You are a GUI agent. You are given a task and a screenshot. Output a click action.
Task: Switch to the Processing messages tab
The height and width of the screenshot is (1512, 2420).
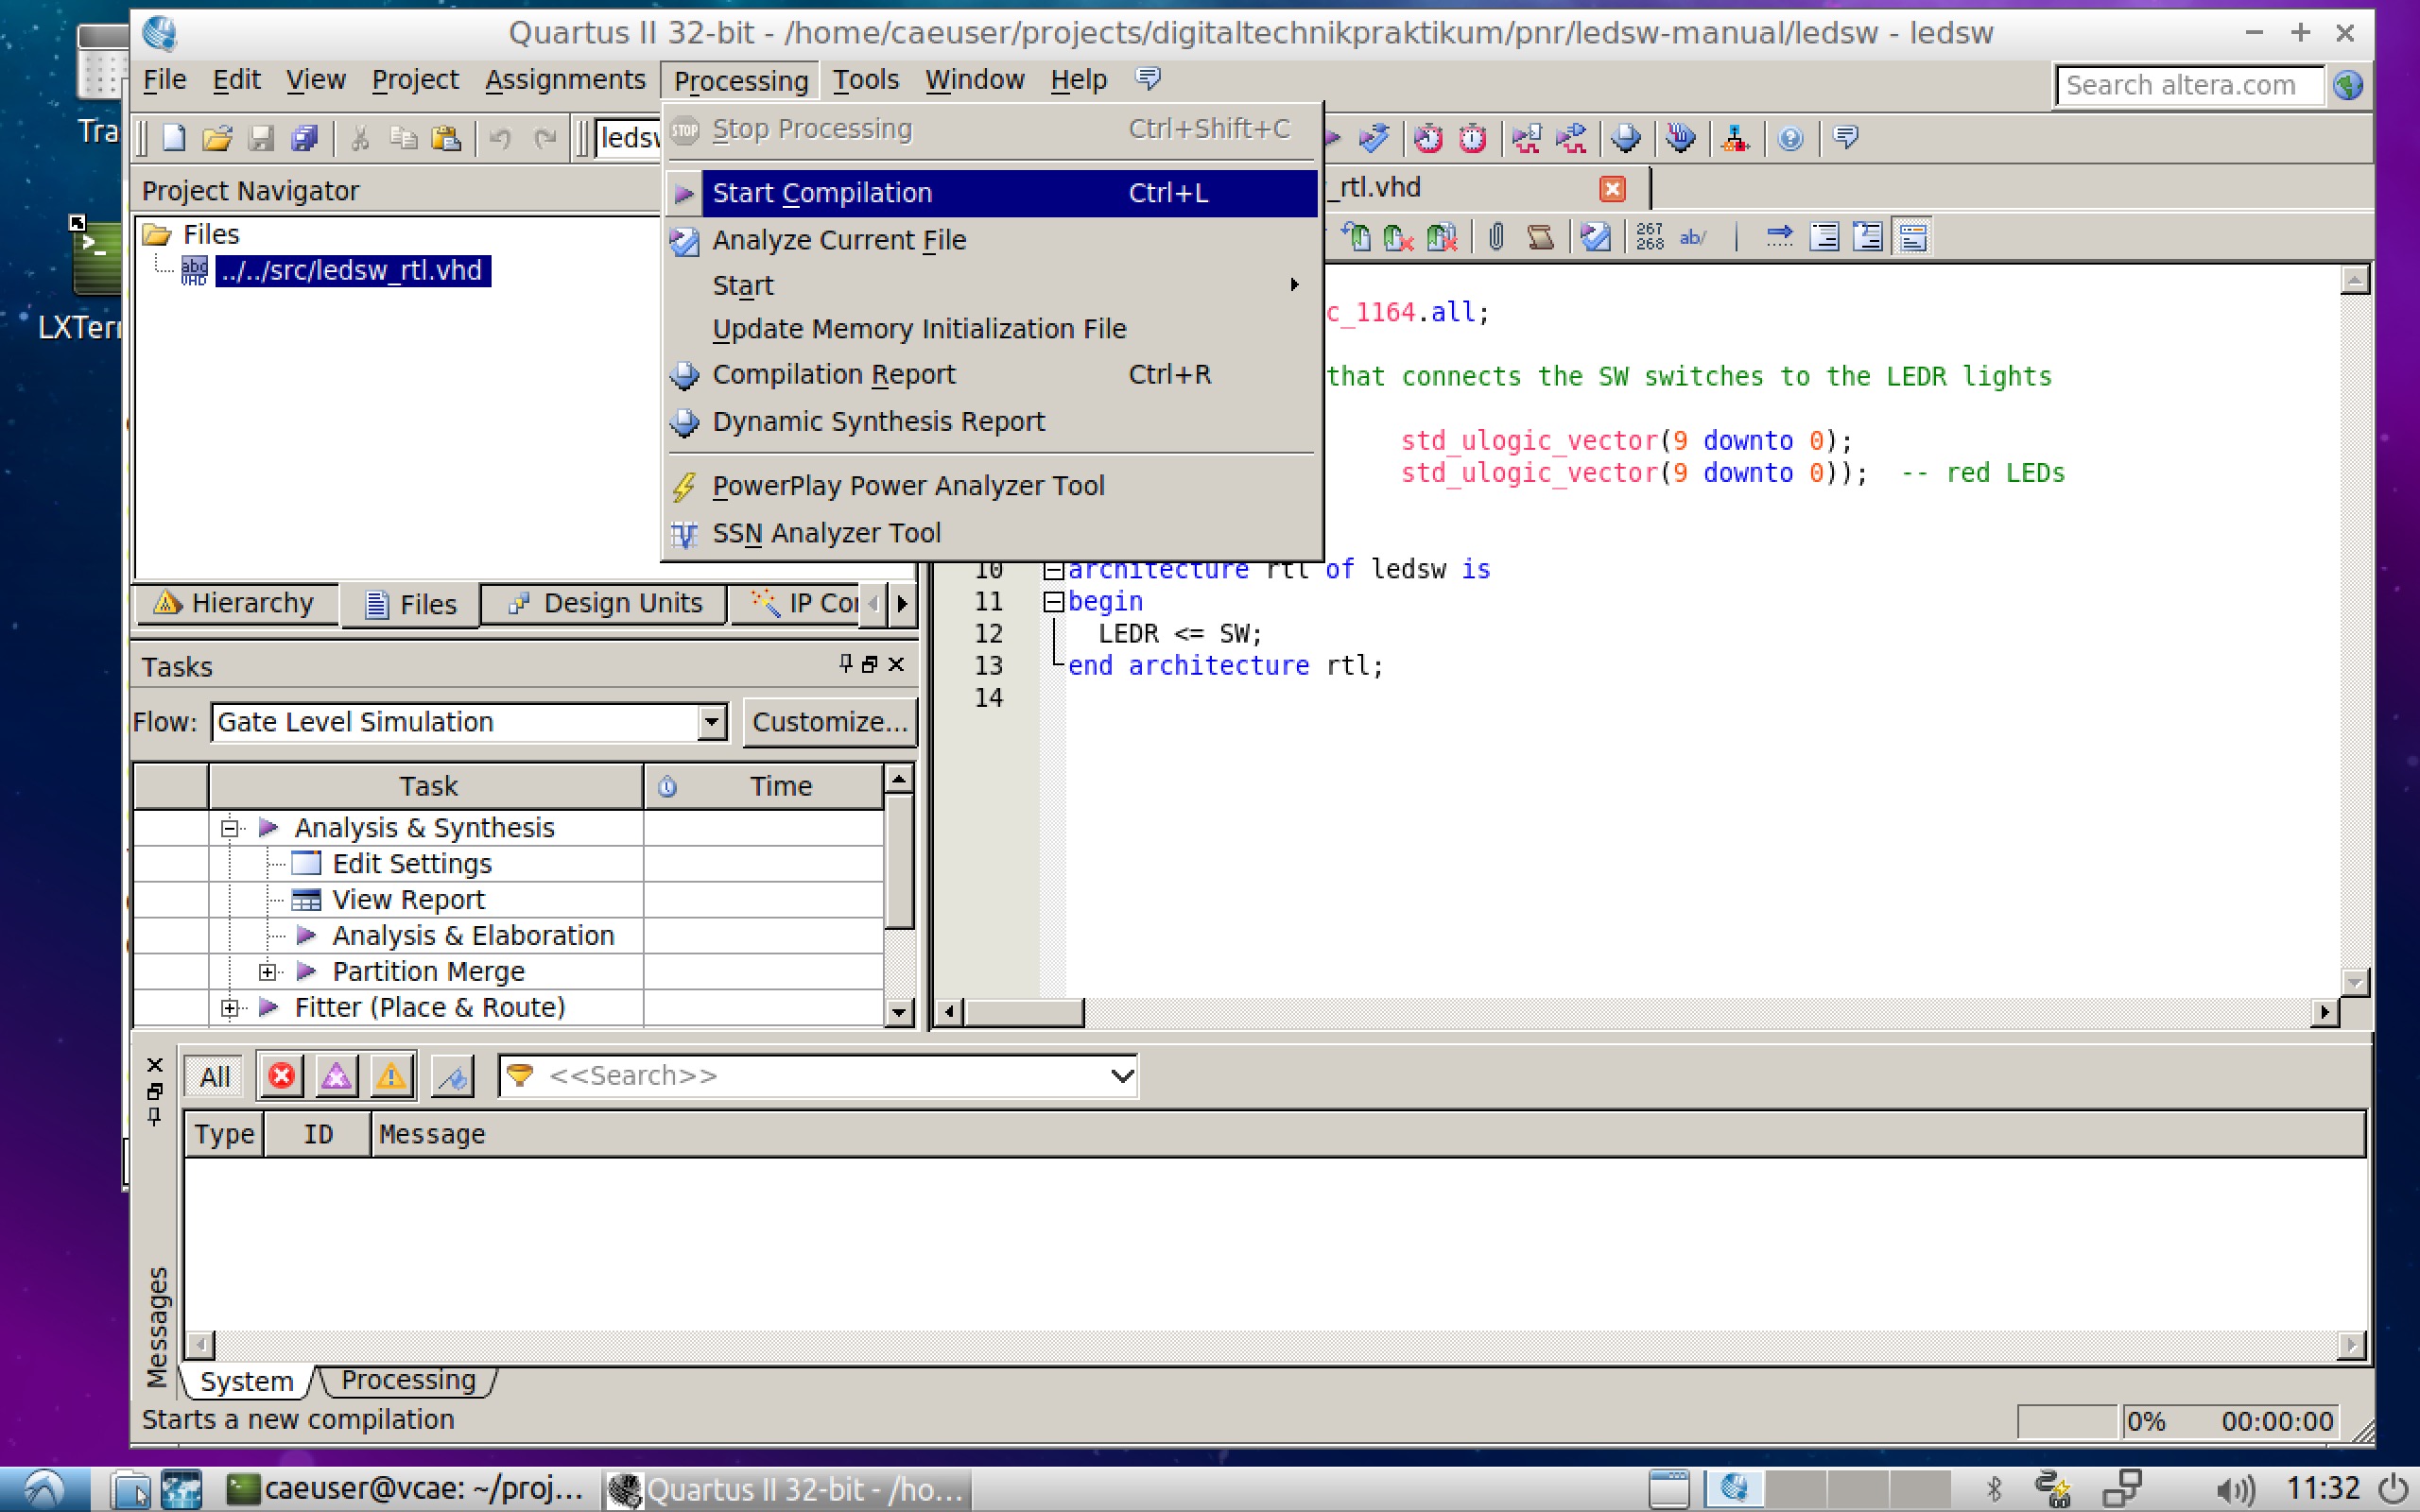408,1380
